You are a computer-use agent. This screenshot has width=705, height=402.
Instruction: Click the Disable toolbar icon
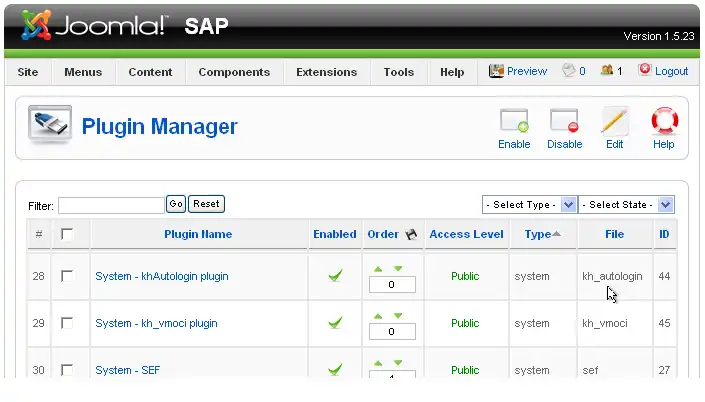click(x=564, y=123)
